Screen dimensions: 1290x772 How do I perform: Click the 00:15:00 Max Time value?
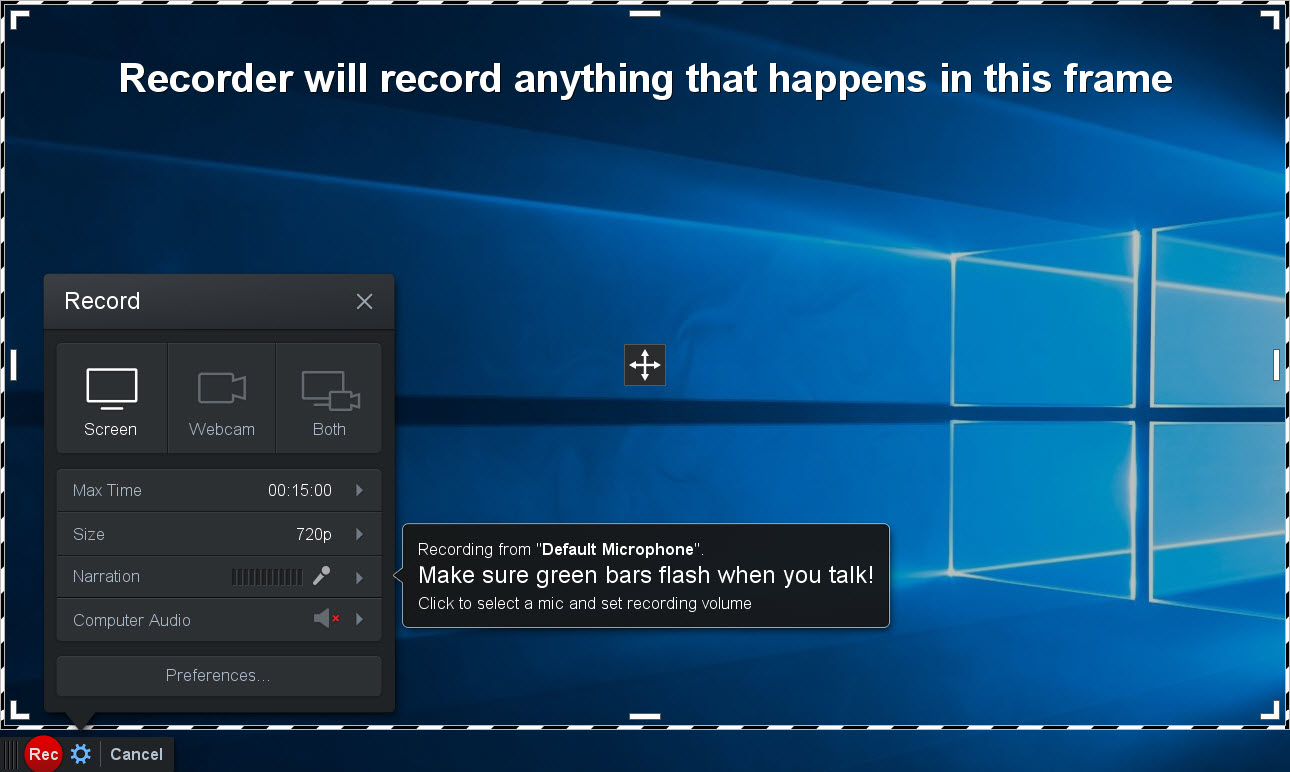pyautogui.click(x=300, y=490)
